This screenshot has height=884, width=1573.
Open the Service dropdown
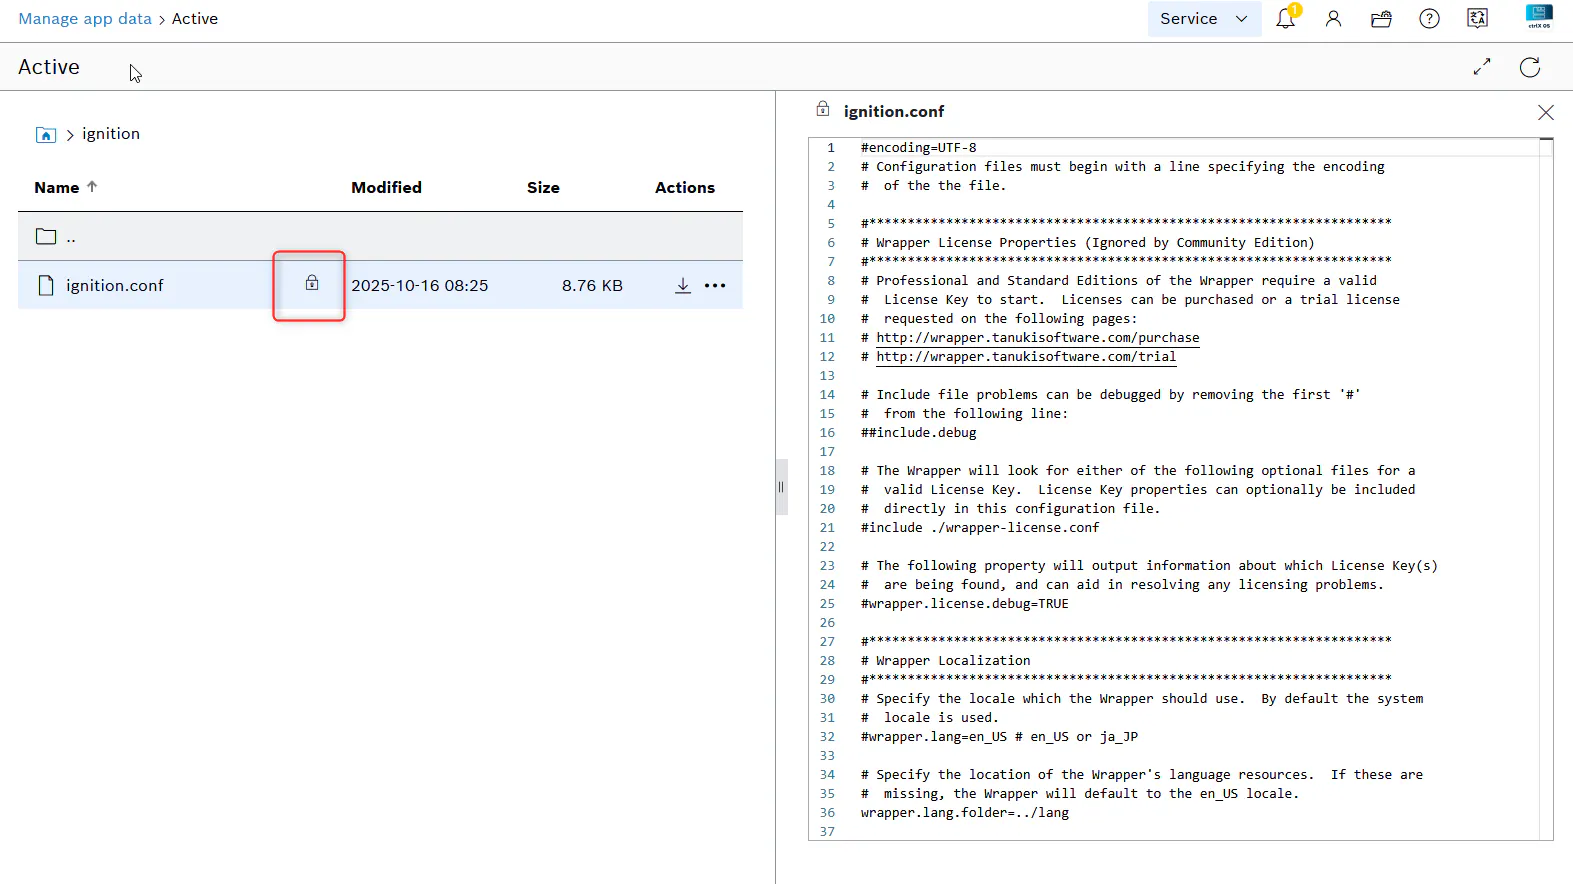pos(1205,19)
